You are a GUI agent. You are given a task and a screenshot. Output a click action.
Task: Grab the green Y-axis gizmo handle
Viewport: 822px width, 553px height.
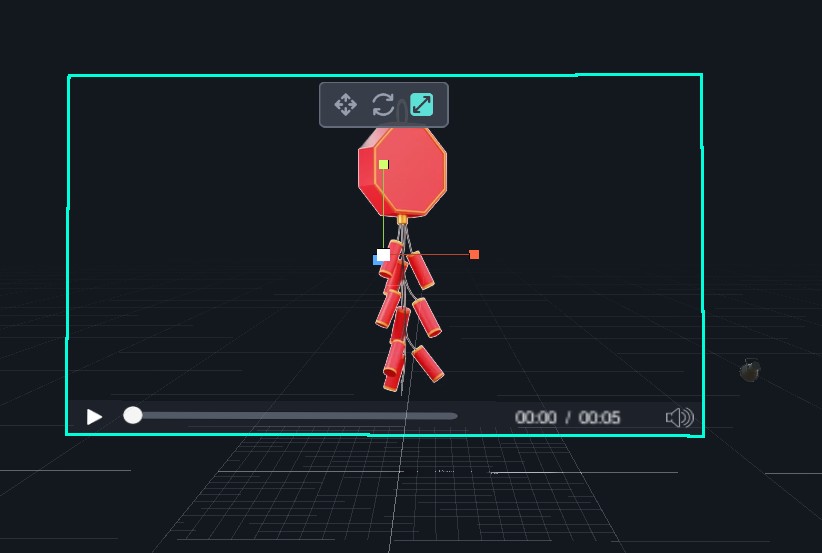click(x=383, y=165)
